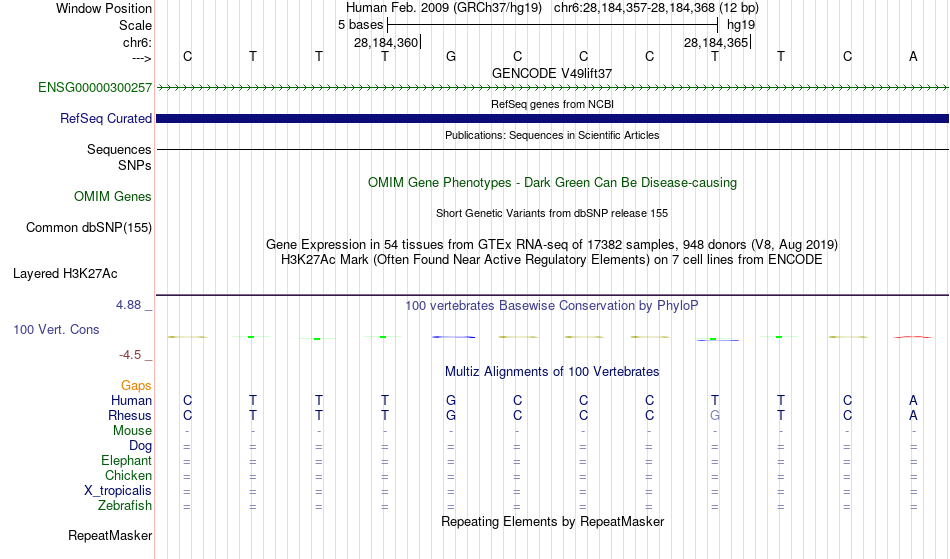This screenshot has height=559, width=950.
Task: Click the G base in the chr6 sequence row
Action: (451, 57)
